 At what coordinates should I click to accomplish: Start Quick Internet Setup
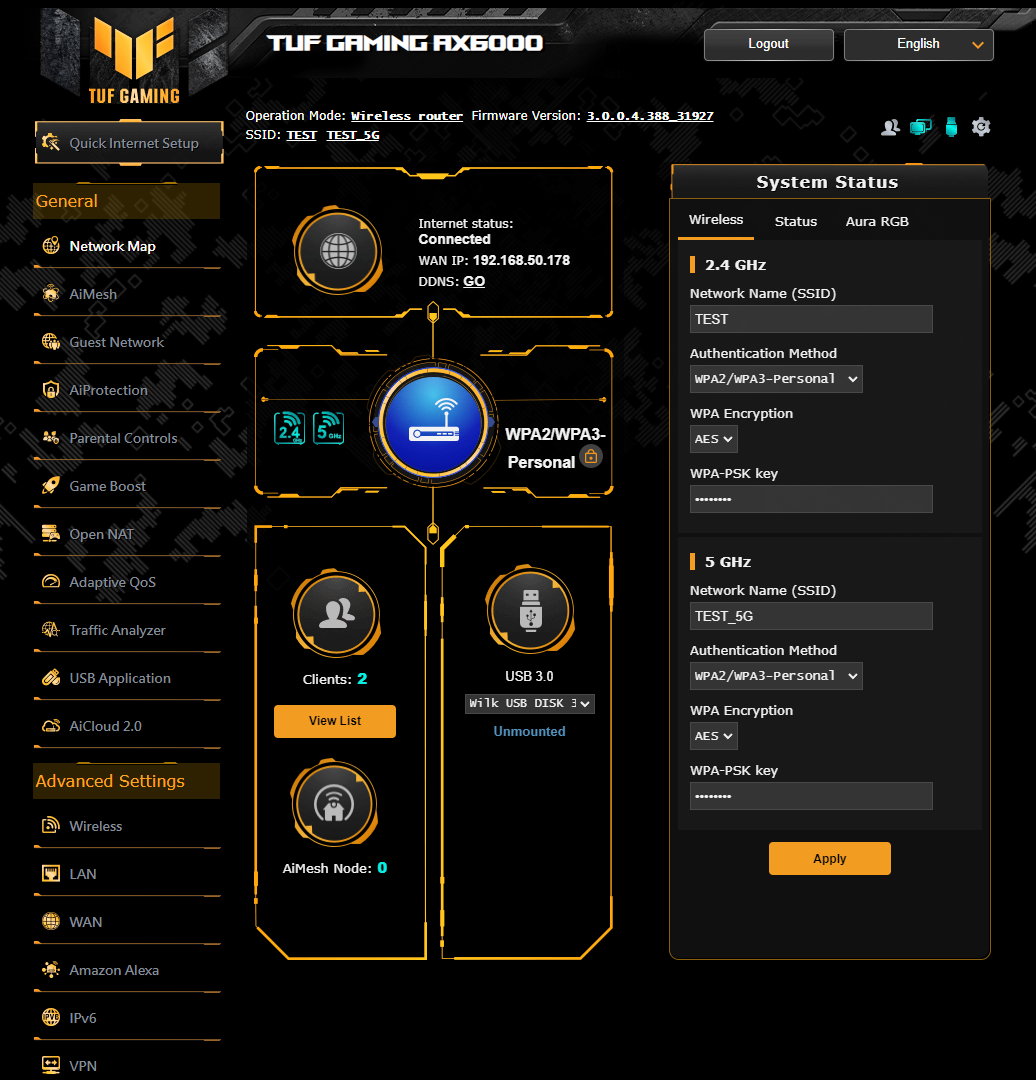click(x=130, y=143)
